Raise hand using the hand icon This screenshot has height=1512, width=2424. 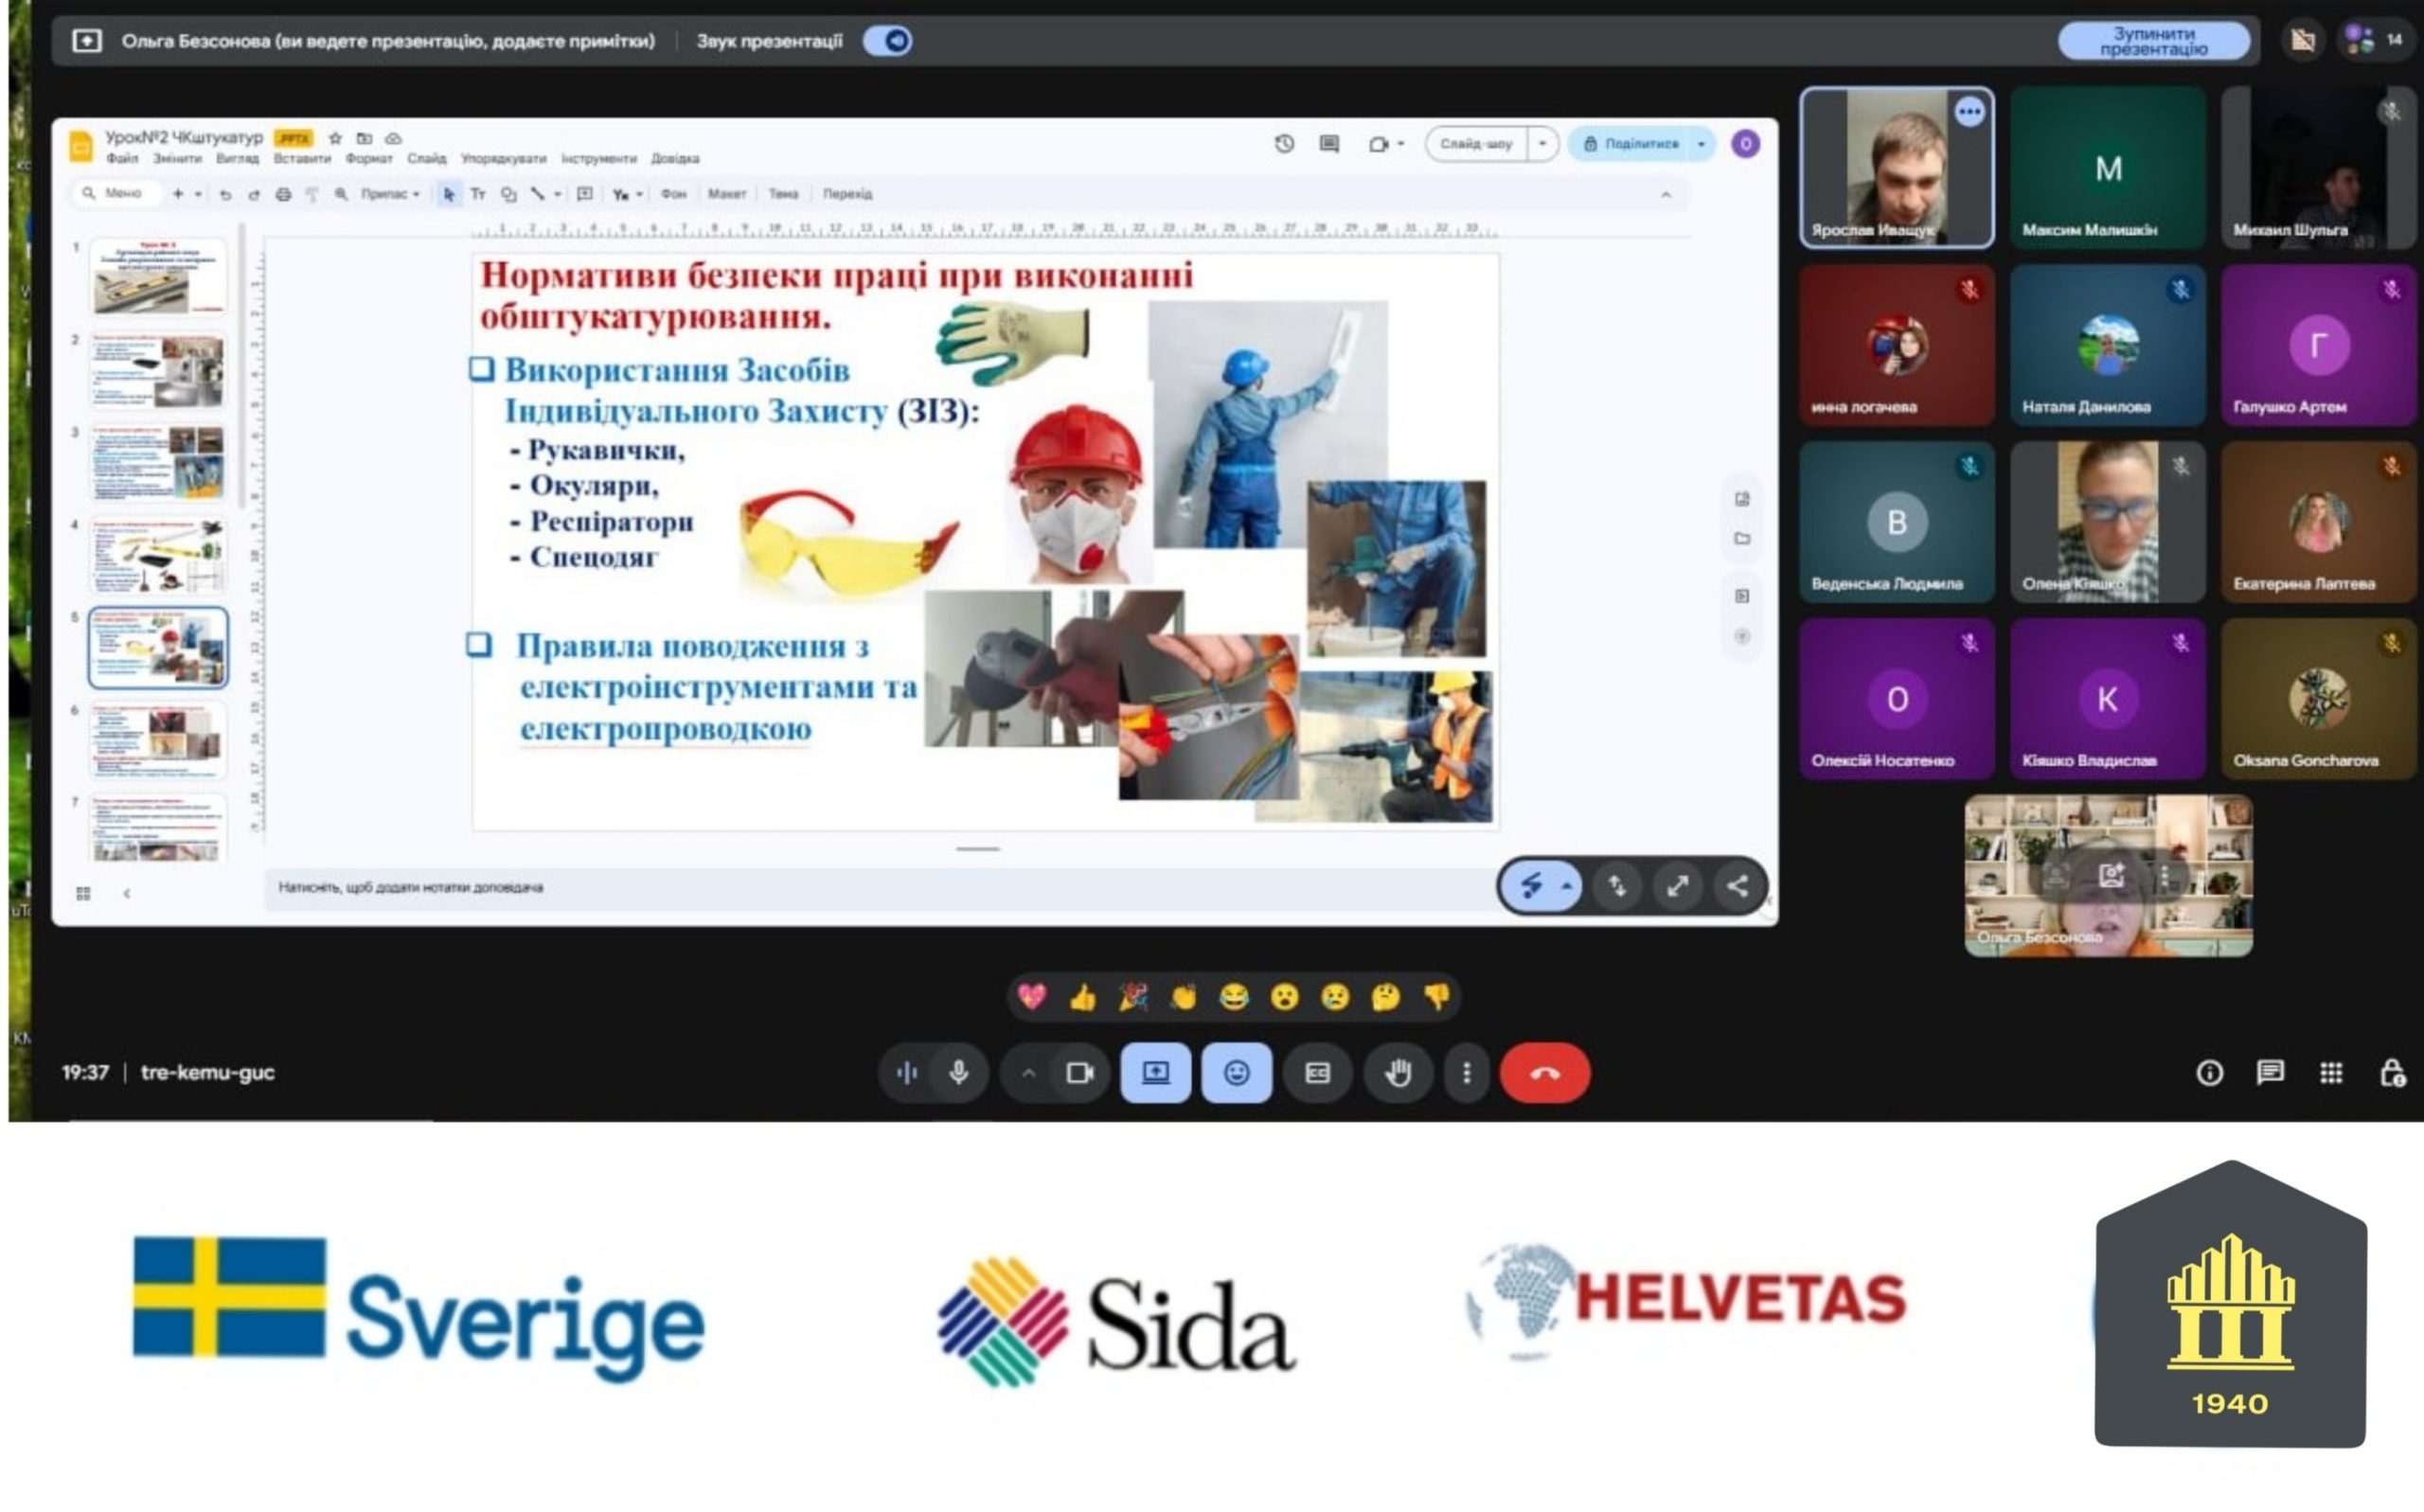point(1397,1073)
